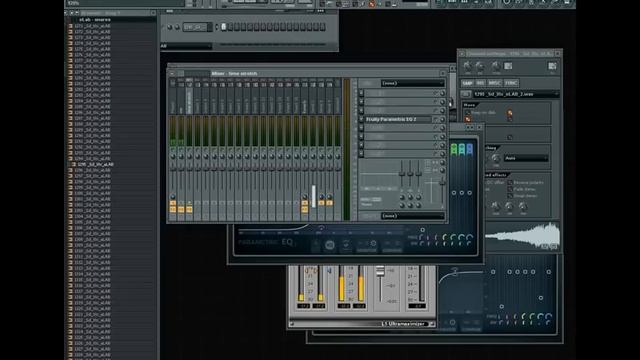Click the third mixer EQ band slider
The height and width of the screenshot is (360, 640).
click(418, 173)
